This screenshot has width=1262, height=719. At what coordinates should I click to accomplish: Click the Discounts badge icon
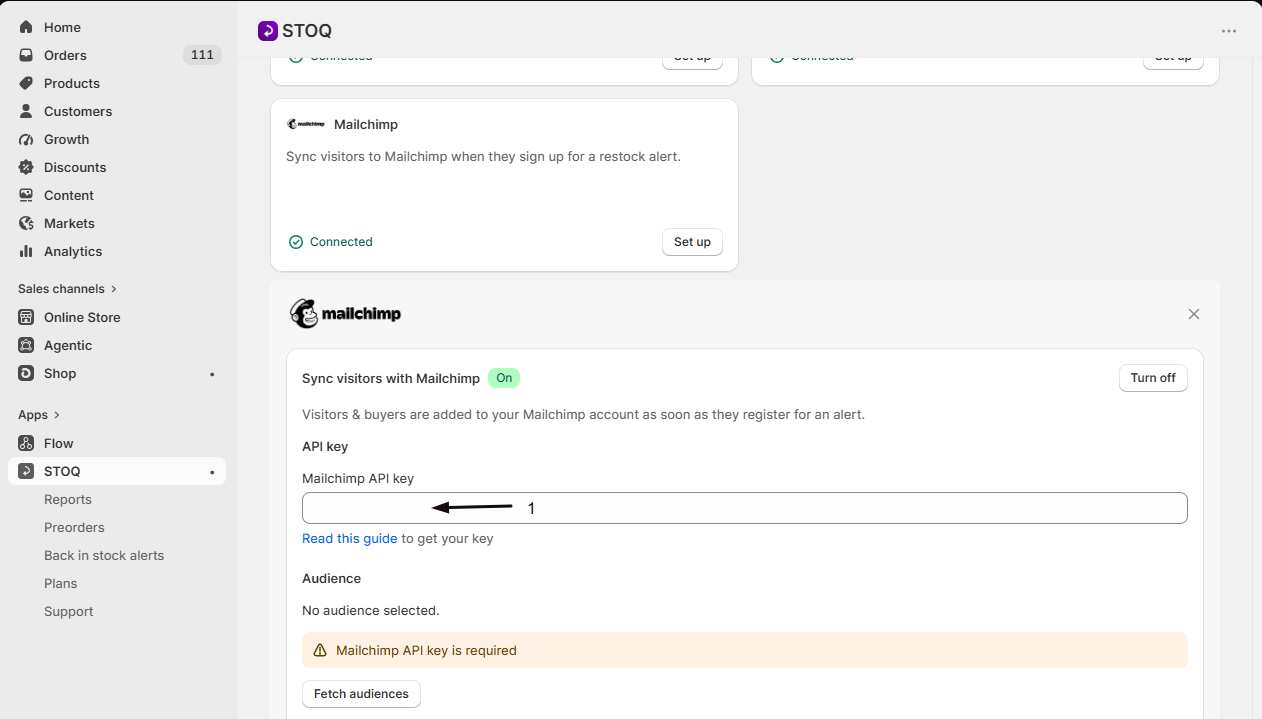tap(26, 167)
